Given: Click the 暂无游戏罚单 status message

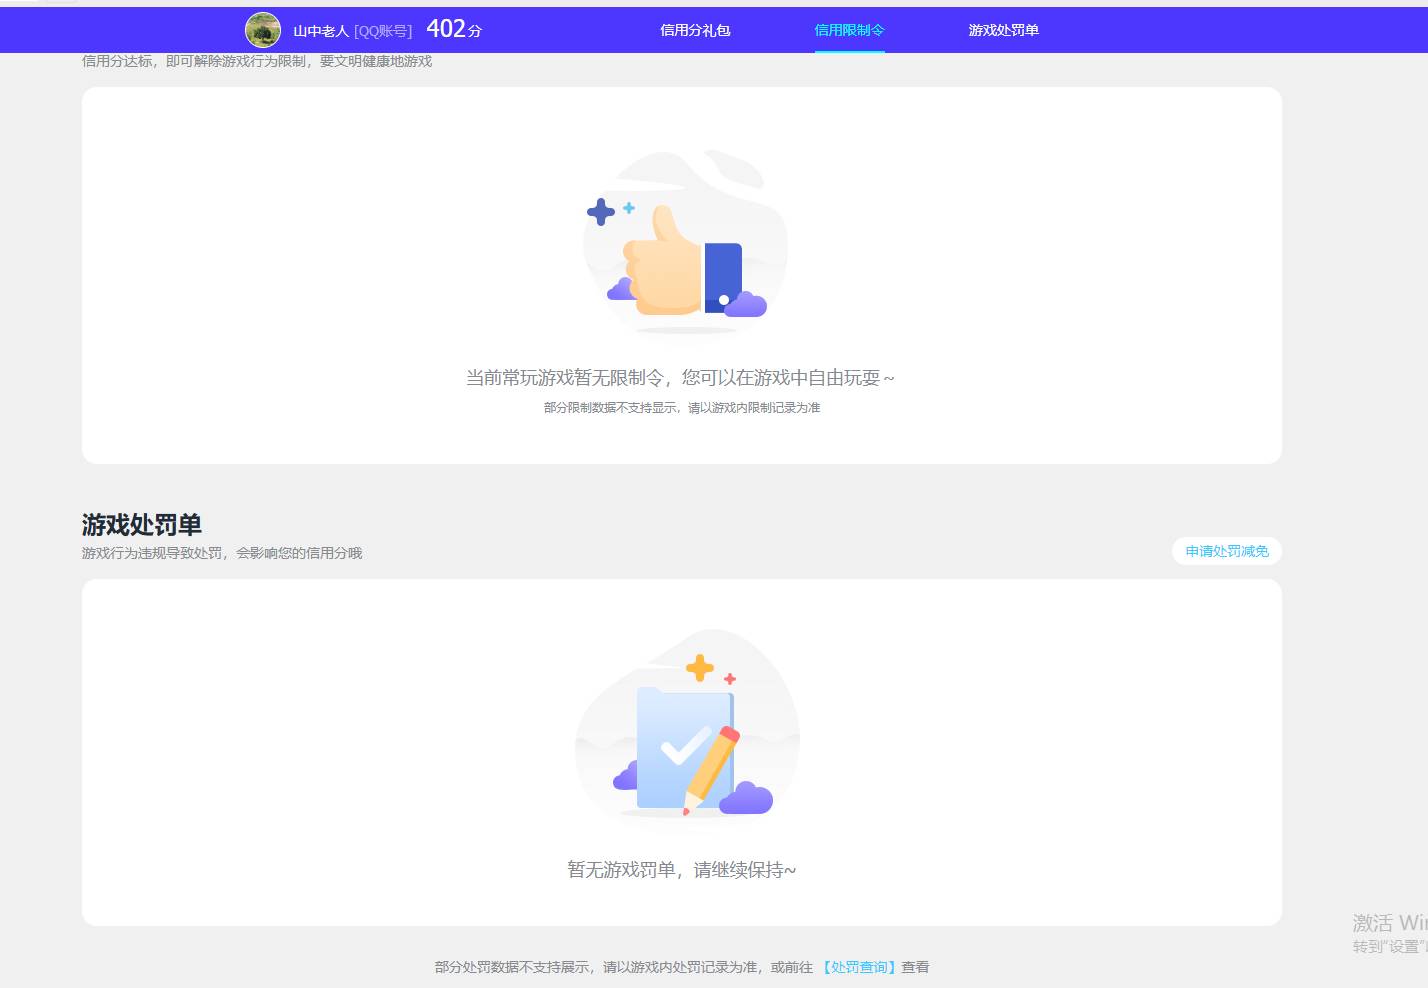Looking at the screenshot, I should [x=681, y=870].
